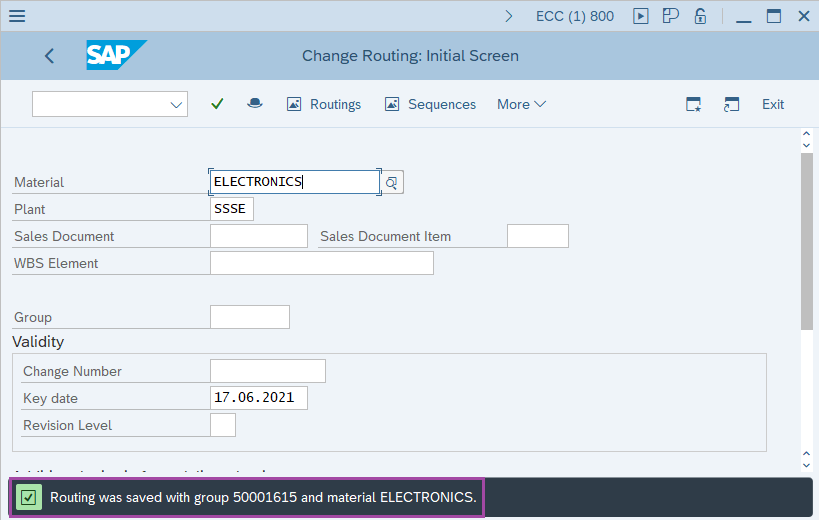This screenshot has height=520, width=819.
Task: Click the scroll up arrow at top right
Action: [x=806, y=134]
